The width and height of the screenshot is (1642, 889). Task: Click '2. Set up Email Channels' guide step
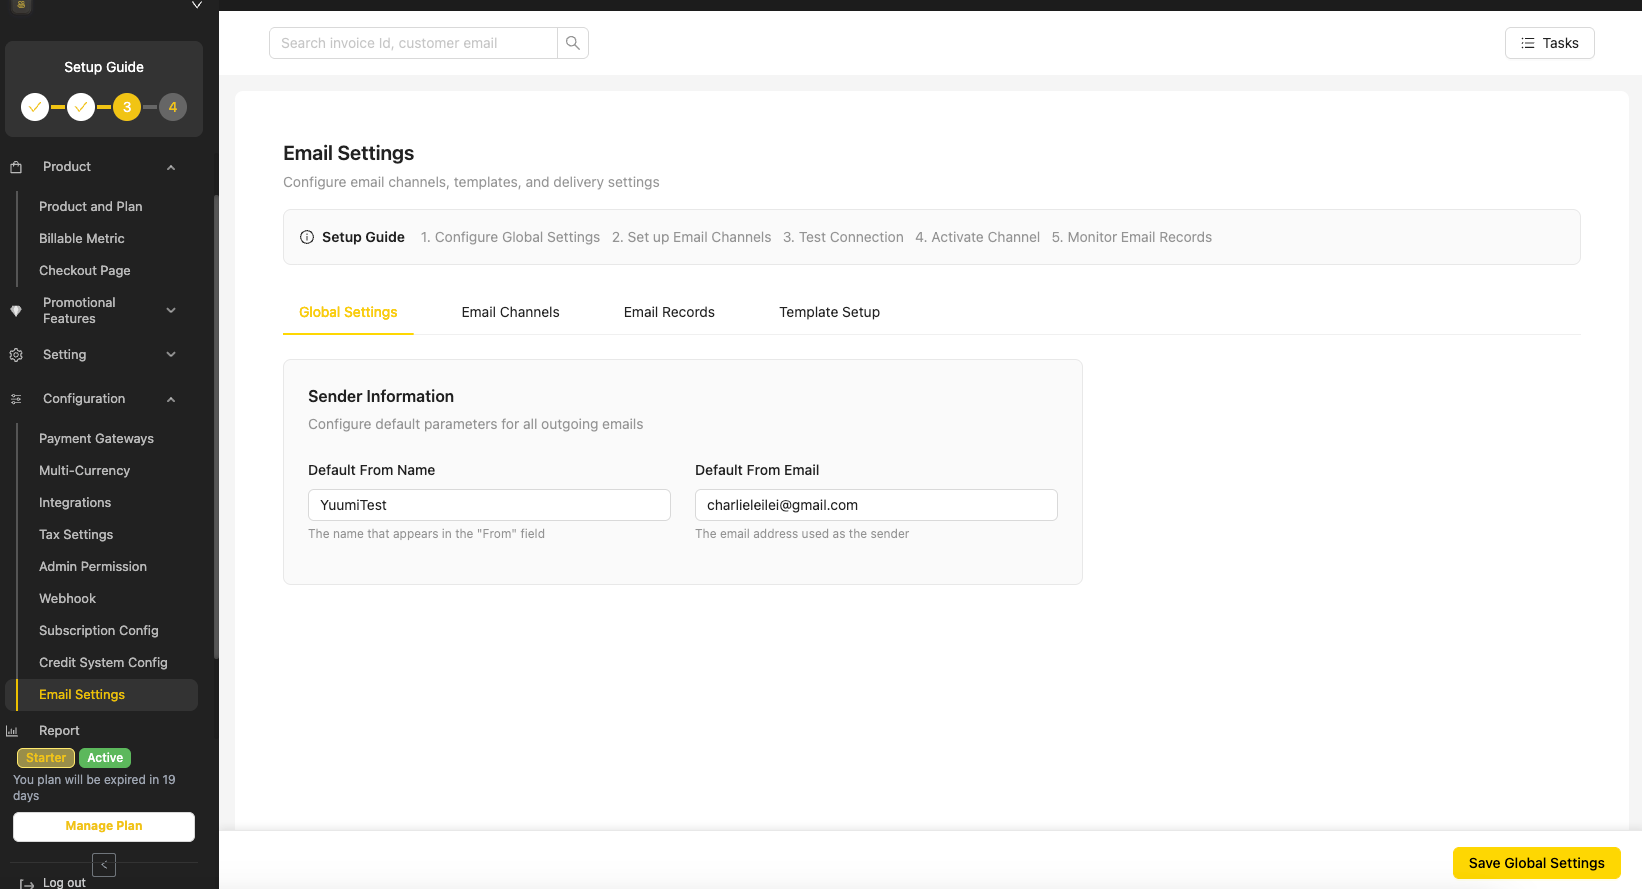(691, 237)
